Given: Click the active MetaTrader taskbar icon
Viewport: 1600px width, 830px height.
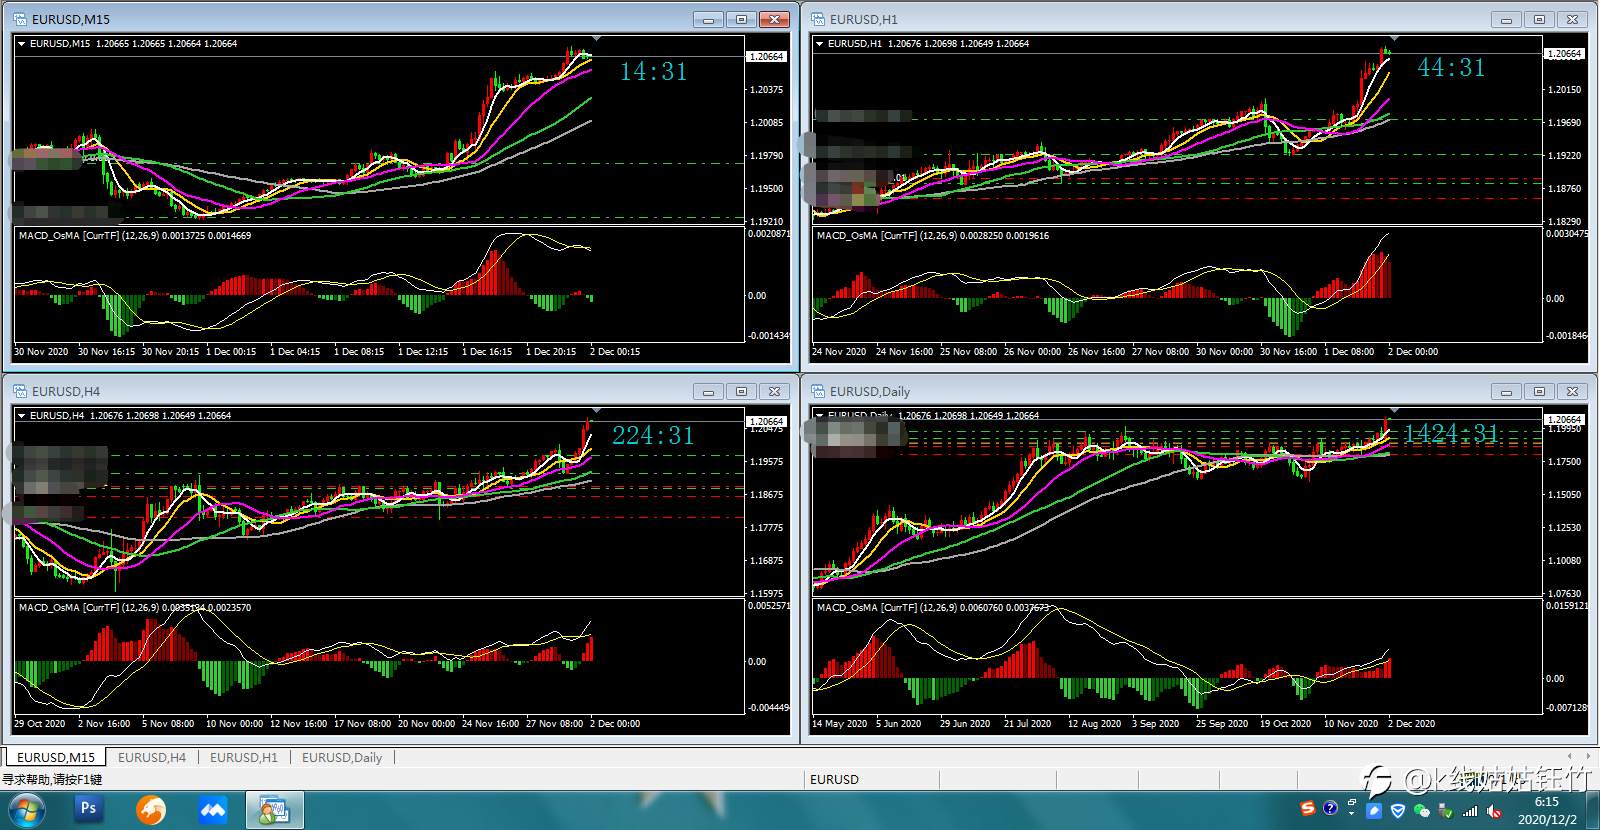Looking at the screenshot, I should [274, 810].
